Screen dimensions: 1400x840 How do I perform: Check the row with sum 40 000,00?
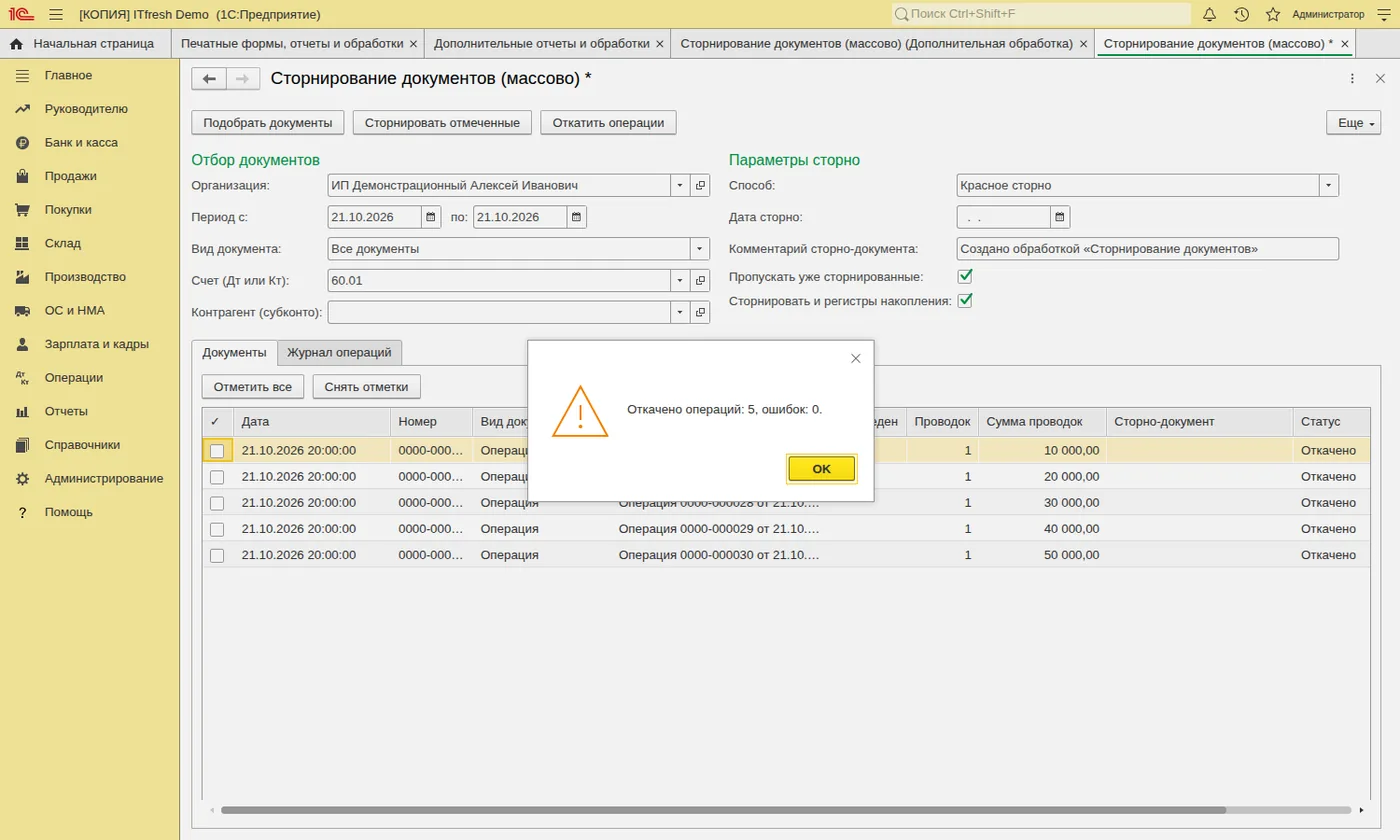(x=217, y=529)
